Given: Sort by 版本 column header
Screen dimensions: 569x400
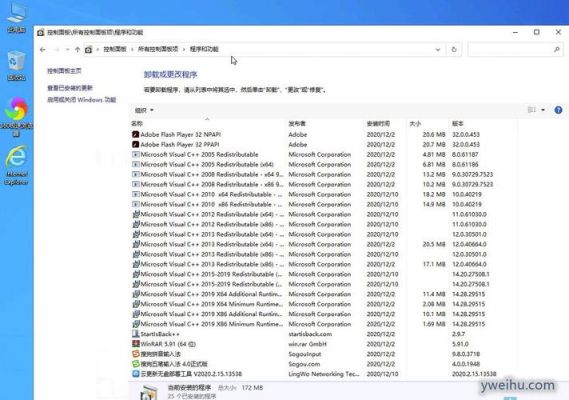Looking at the screenshot, I should click(458, 124).
